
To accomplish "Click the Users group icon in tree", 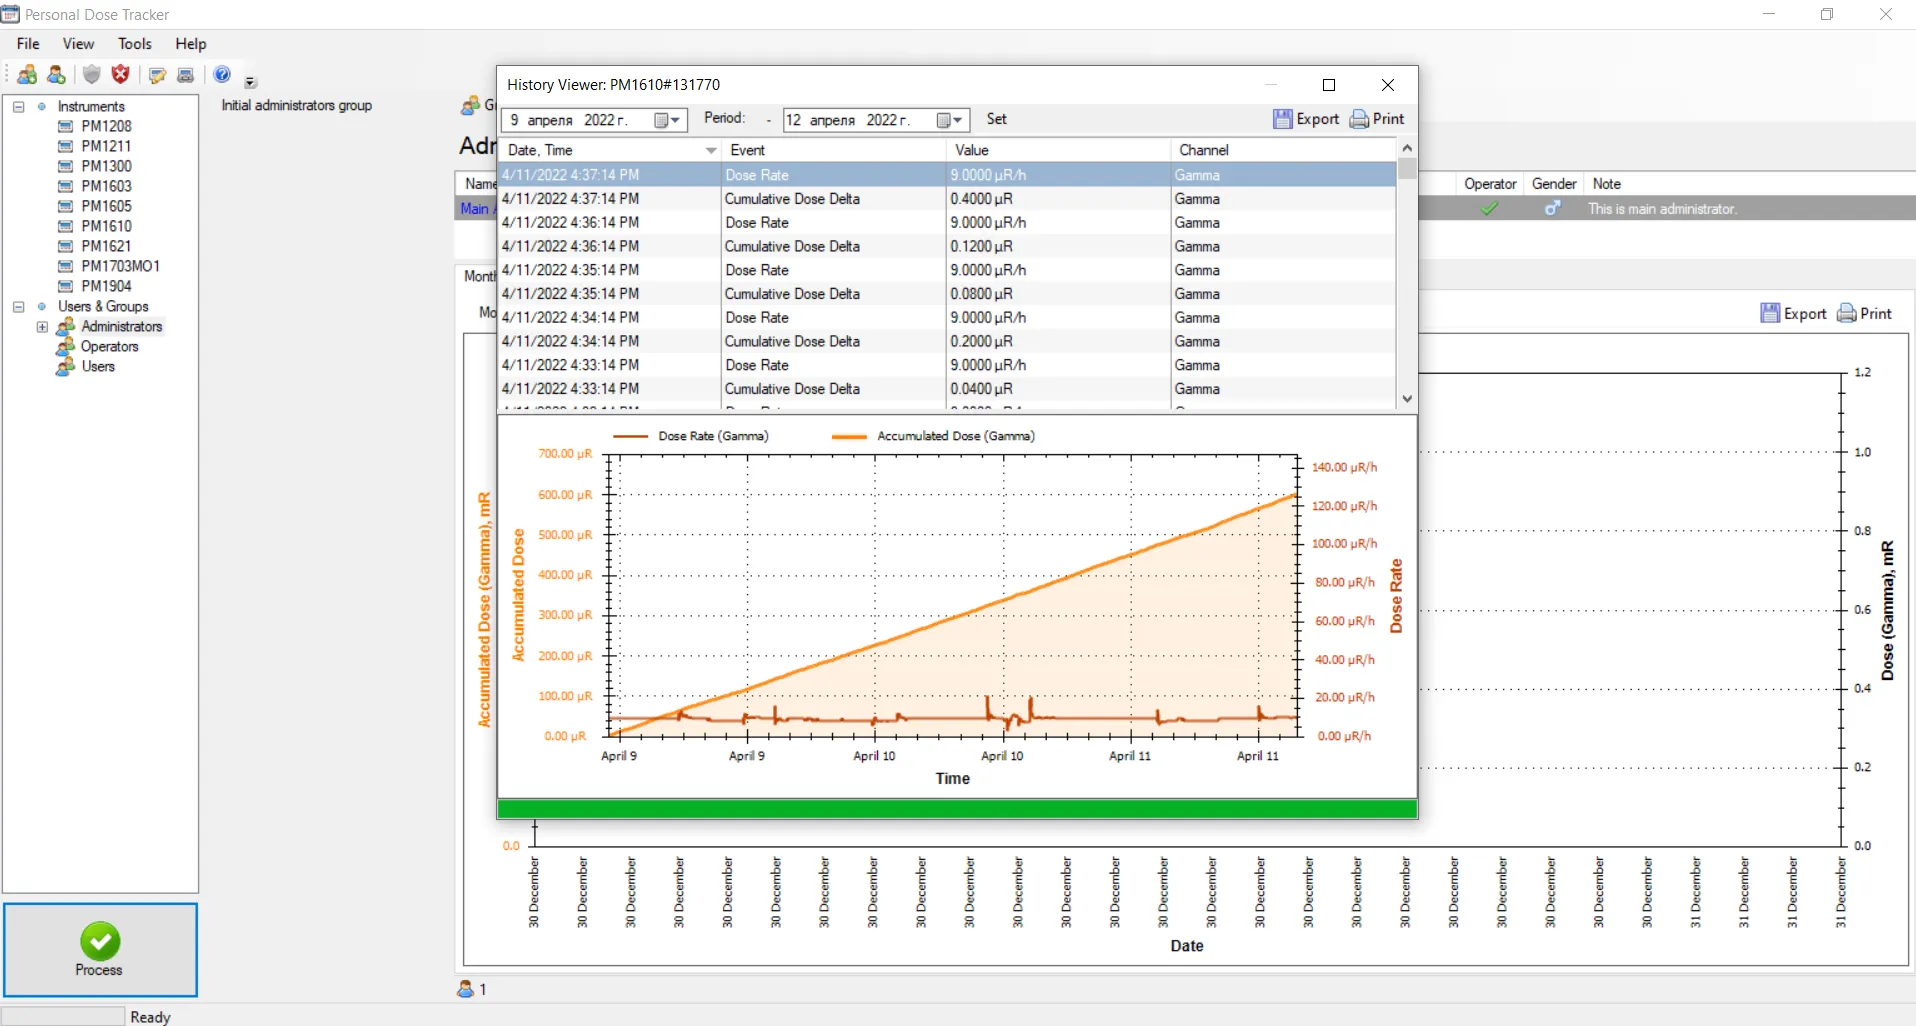I will click(66, 366).
